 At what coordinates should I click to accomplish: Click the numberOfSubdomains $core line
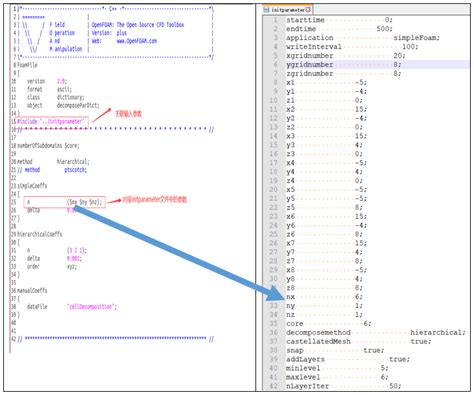[x=48, y=146]
